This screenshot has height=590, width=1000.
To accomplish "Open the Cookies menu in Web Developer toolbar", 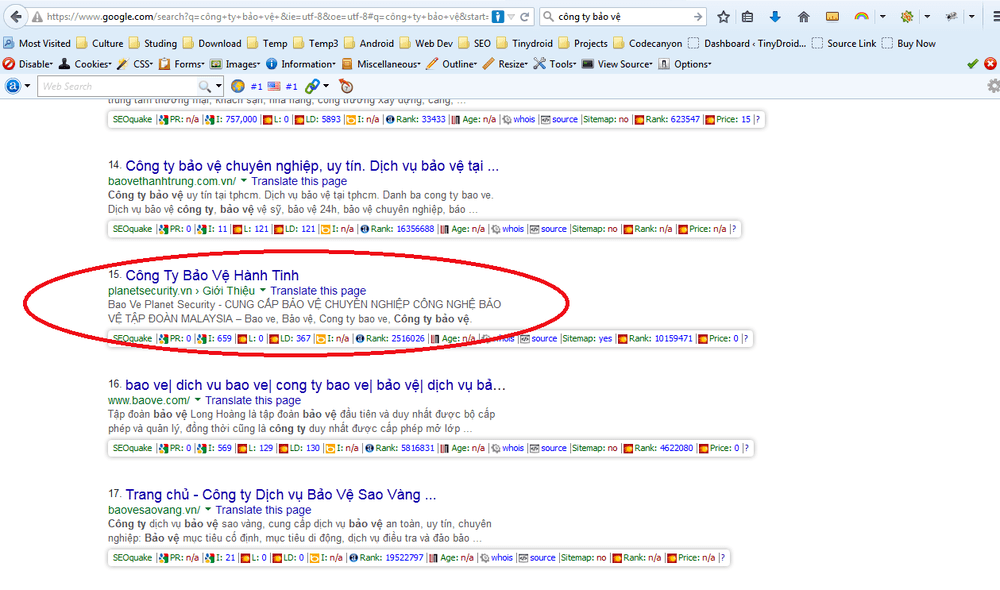I will click(85, 64).
